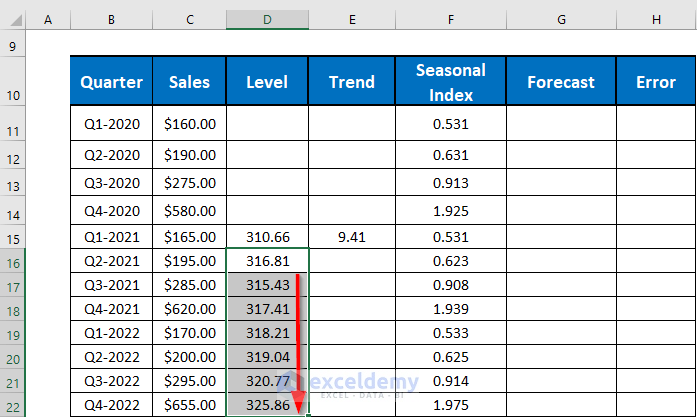This screenshot has width=697, height=417.
Task: Select Level cell containing 310.66
Action: (267, 238)
